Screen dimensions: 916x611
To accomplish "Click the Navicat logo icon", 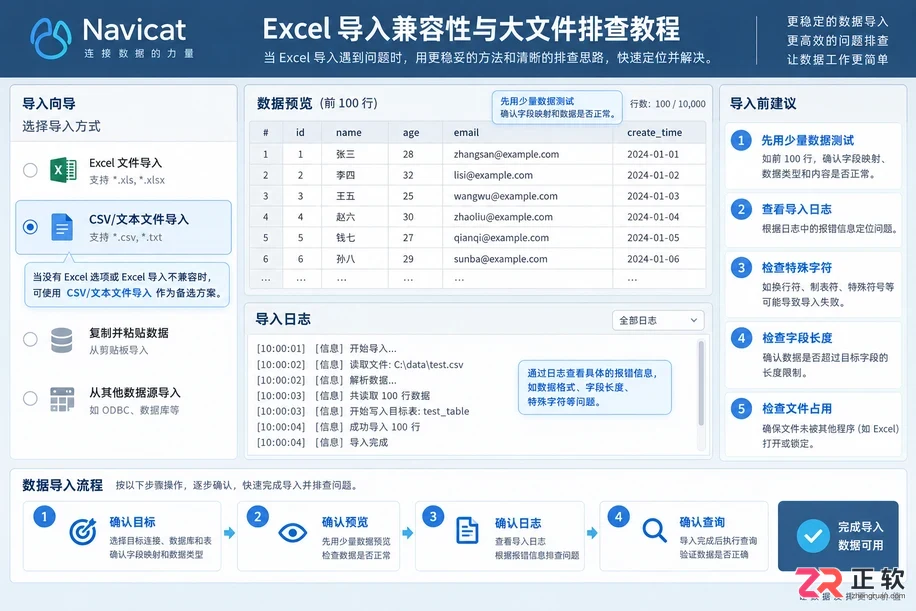I will [51, 38].
